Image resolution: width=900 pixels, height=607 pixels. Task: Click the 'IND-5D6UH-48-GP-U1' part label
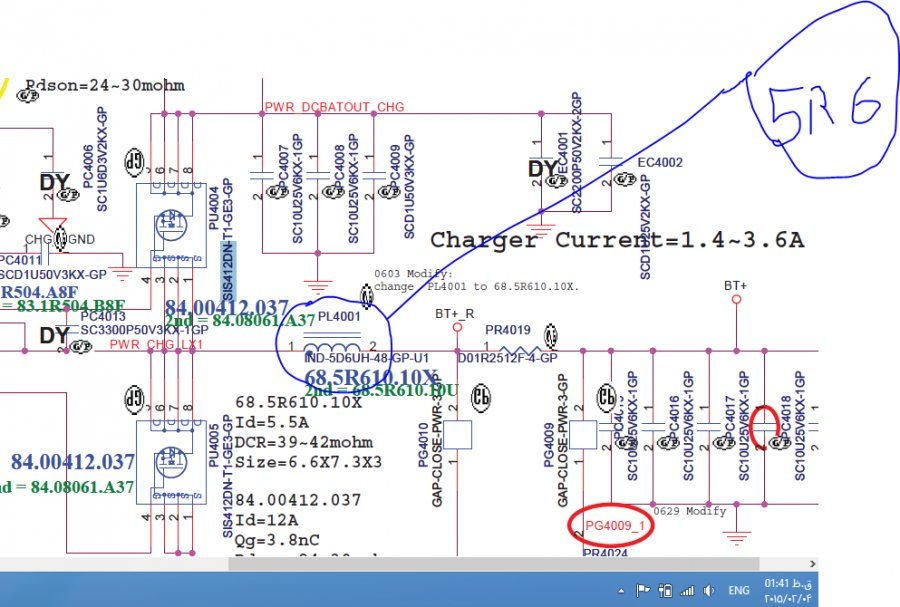366,358
